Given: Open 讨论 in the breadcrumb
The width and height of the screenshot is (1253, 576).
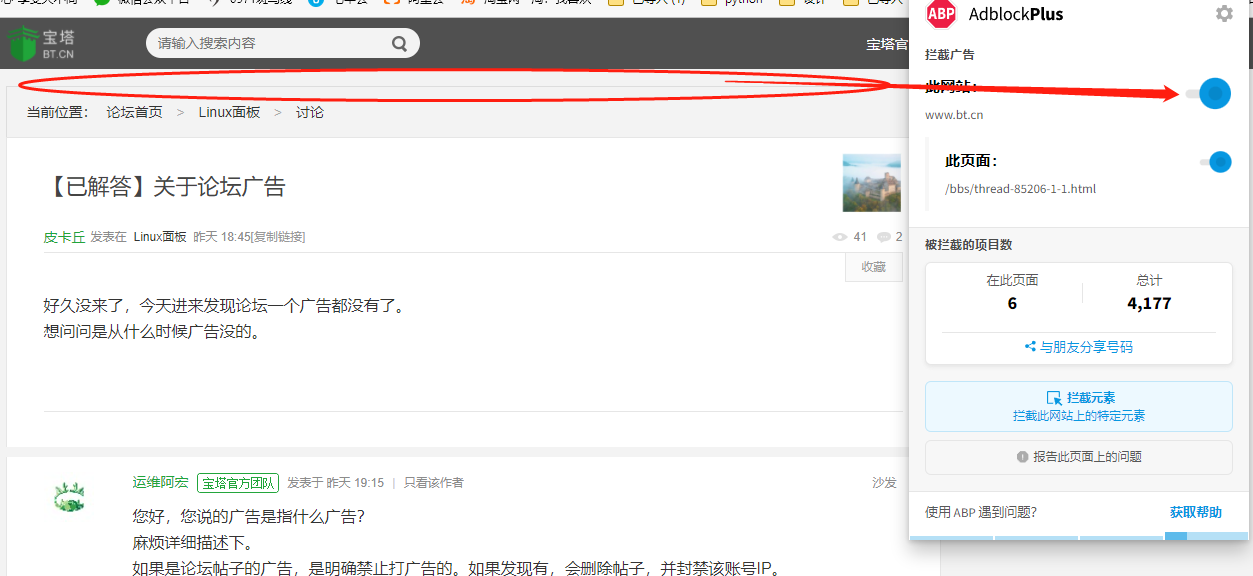Looking at the screenshot, I should [x=310, y=112].
